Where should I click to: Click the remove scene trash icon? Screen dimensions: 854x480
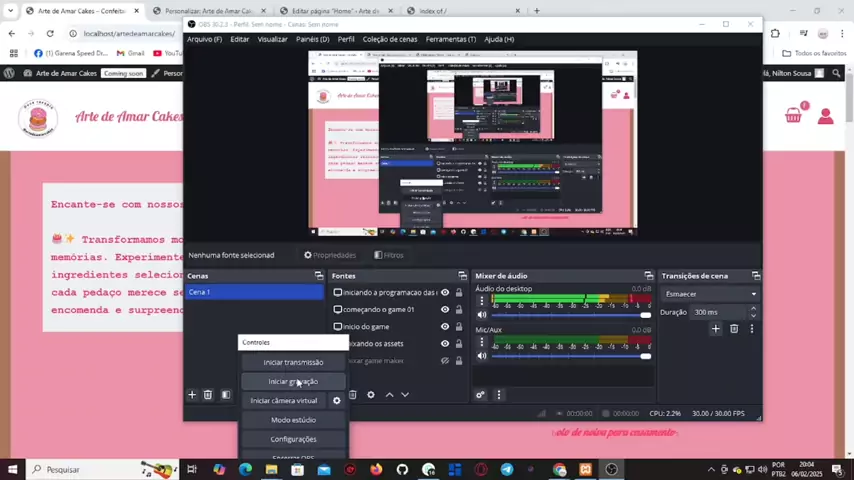pyautogui.click(x=208, y=395)
